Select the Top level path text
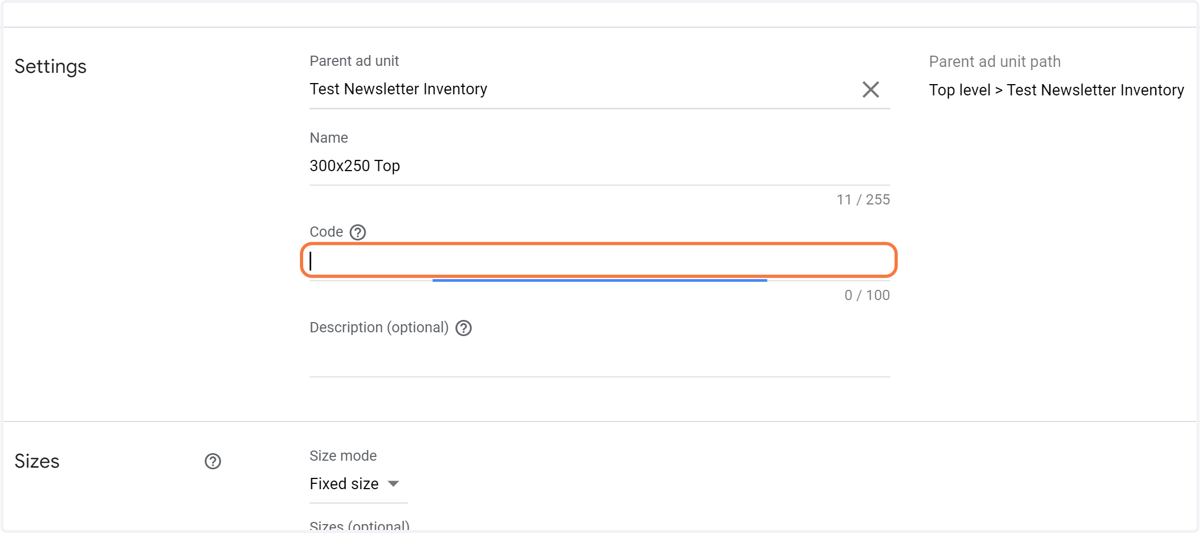 pos(960,90)
